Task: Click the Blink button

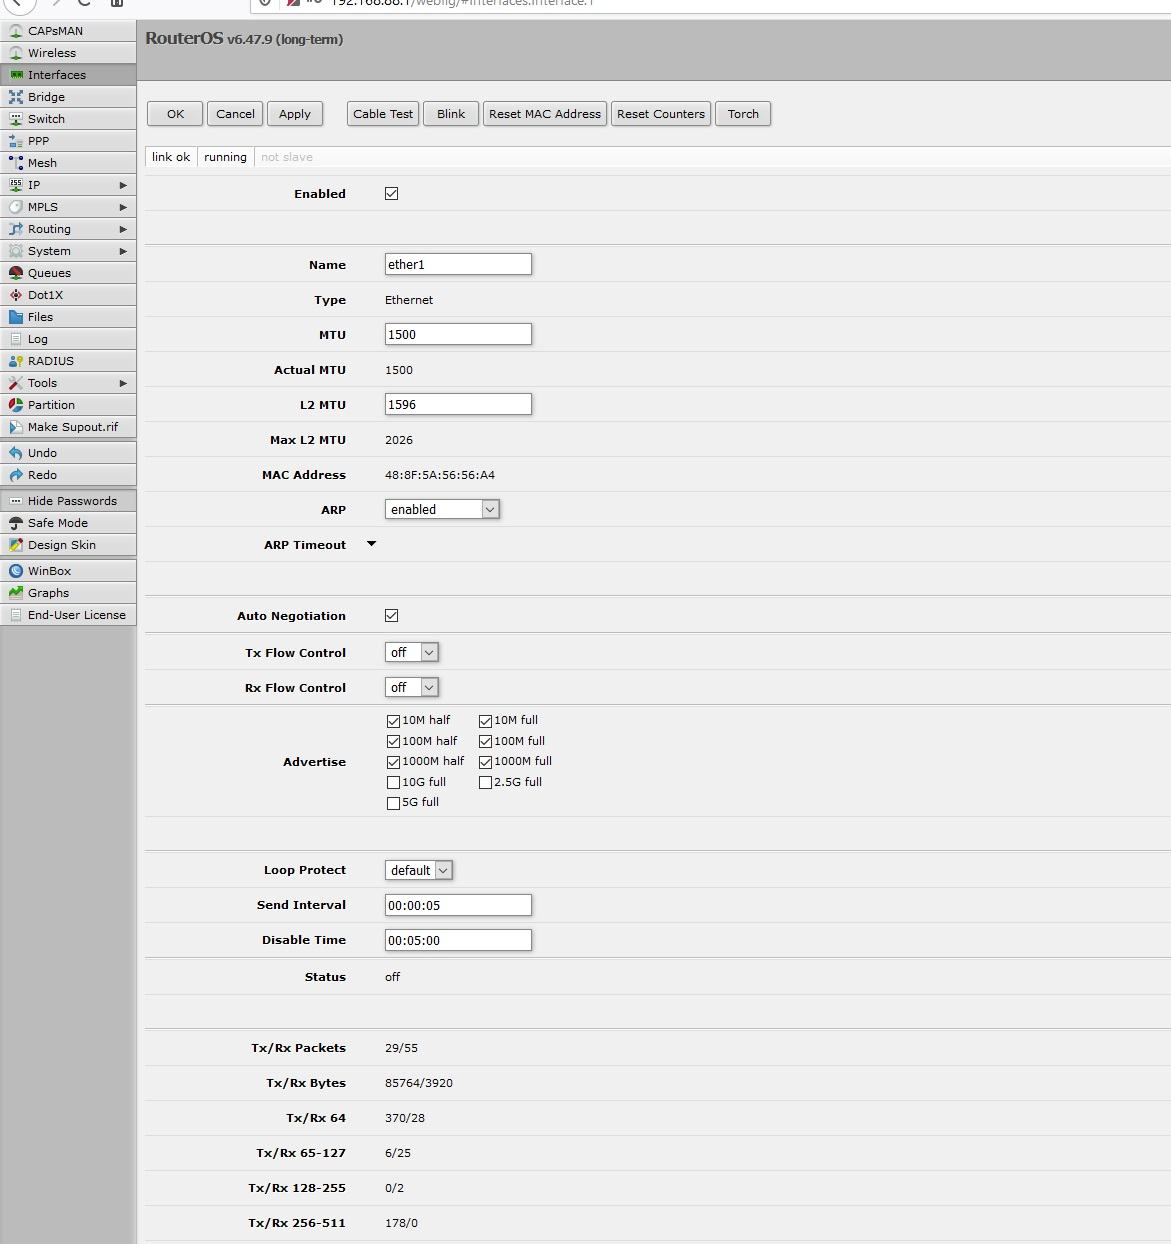Action: pos(451,114)
